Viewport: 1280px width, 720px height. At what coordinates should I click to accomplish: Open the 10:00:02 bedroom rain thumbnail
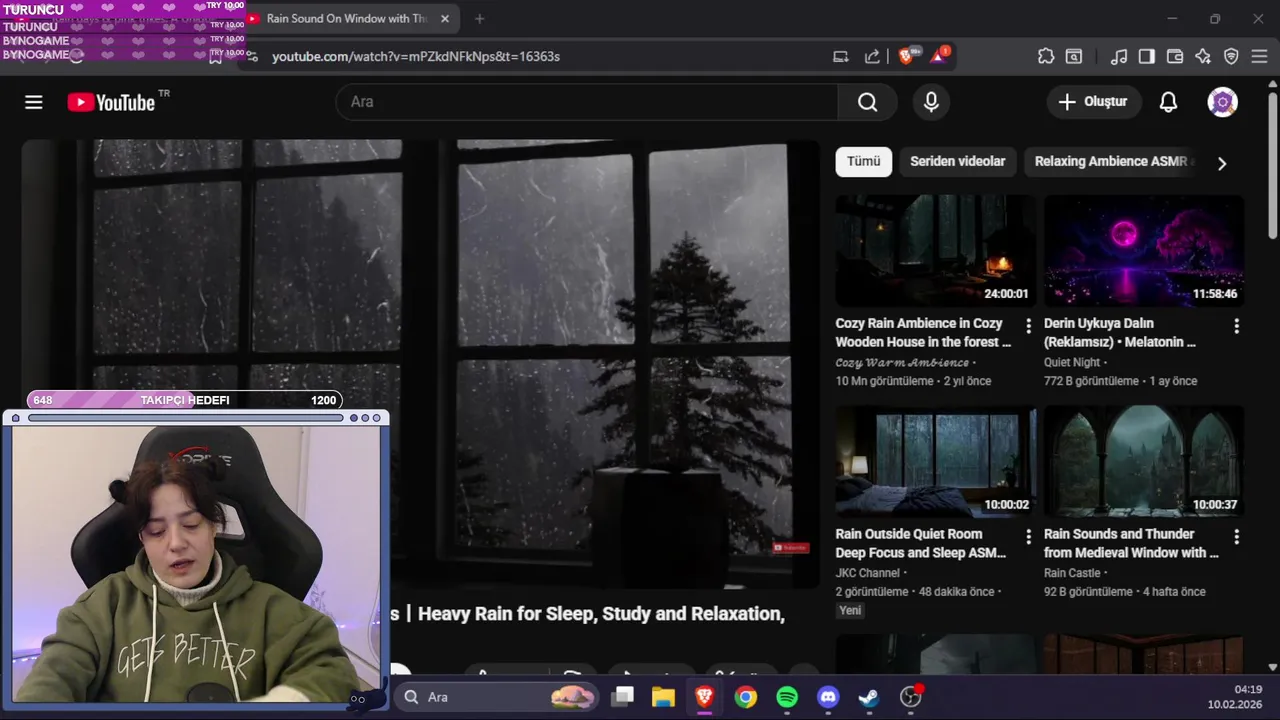(x=935, y=461)
